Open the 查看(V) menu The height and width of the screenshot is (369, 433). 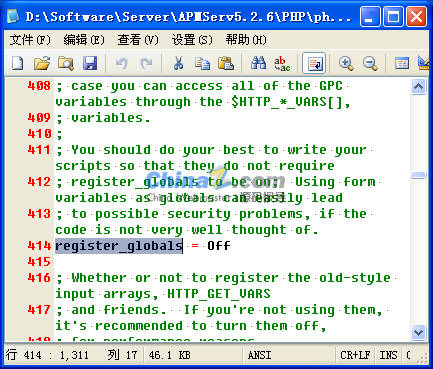138,40
